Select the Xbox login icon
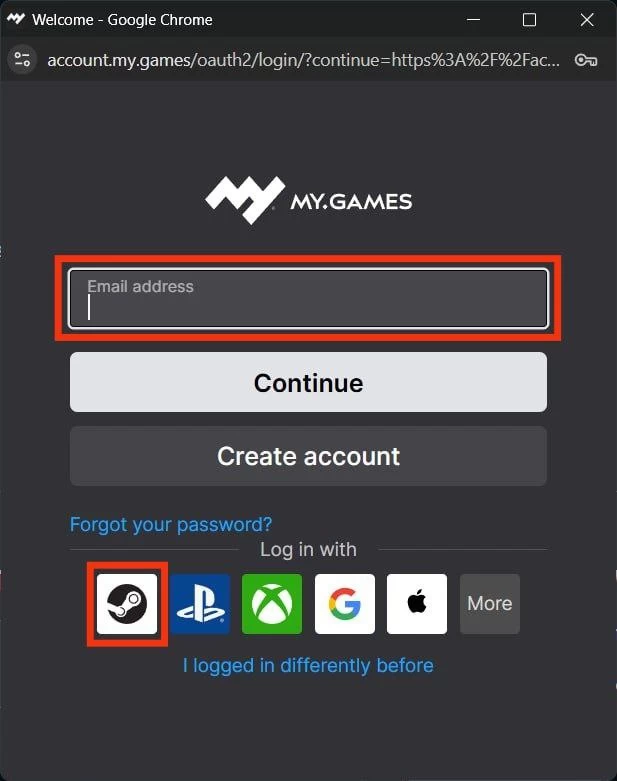The height and width of the screenshot is (781, 617). click(272, 604)
